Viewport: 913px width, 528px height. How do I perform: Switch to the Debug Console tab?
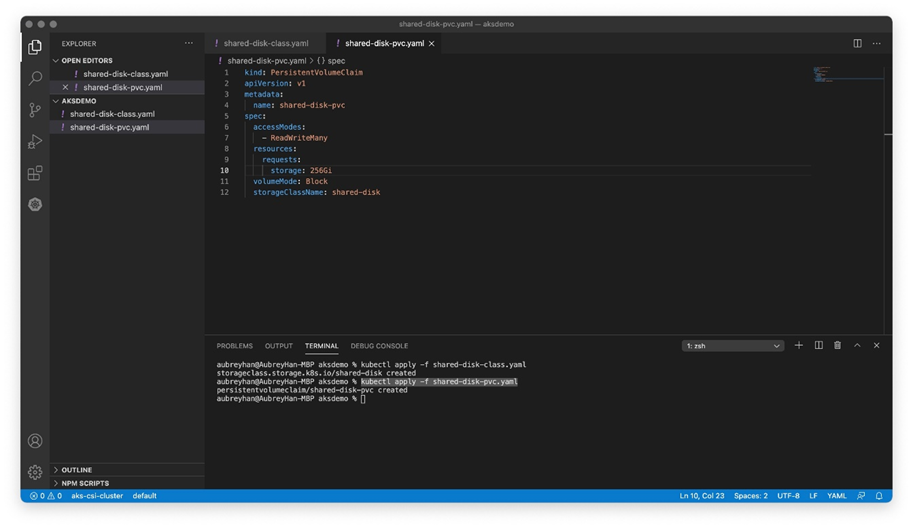379,346
